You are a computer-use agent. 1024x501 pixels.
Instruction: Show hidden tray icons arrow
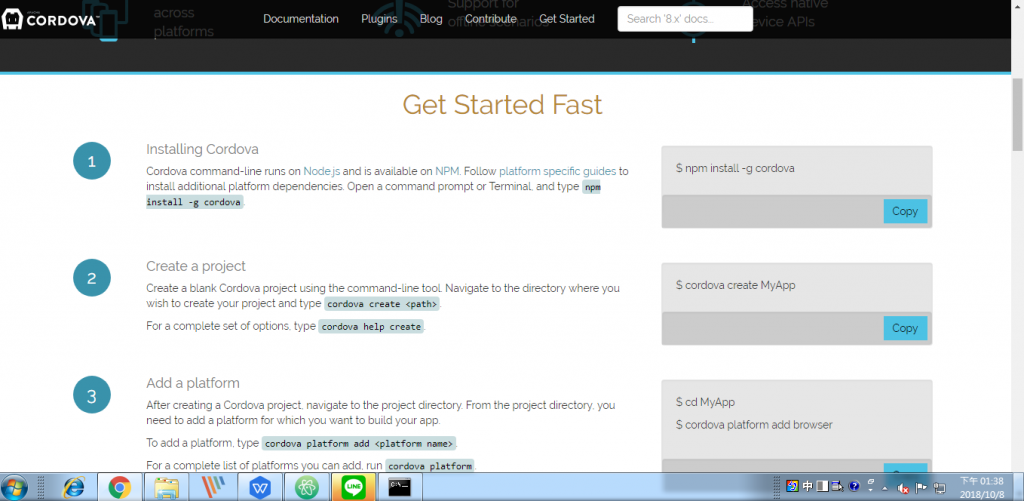click(885, 489)
